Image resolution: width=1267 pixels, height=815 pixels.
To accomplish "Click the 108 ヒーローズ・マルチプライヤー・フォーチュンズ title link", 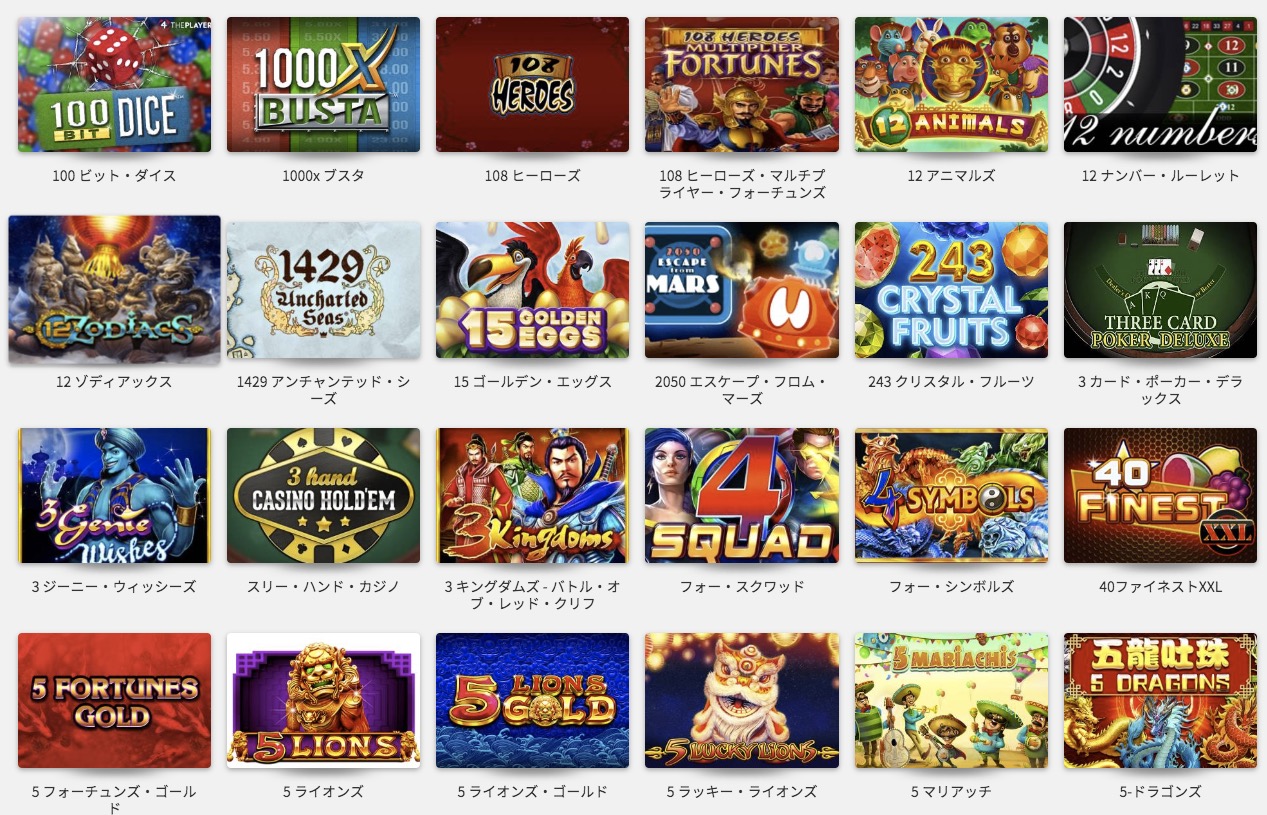I will (x=742, y=184).
